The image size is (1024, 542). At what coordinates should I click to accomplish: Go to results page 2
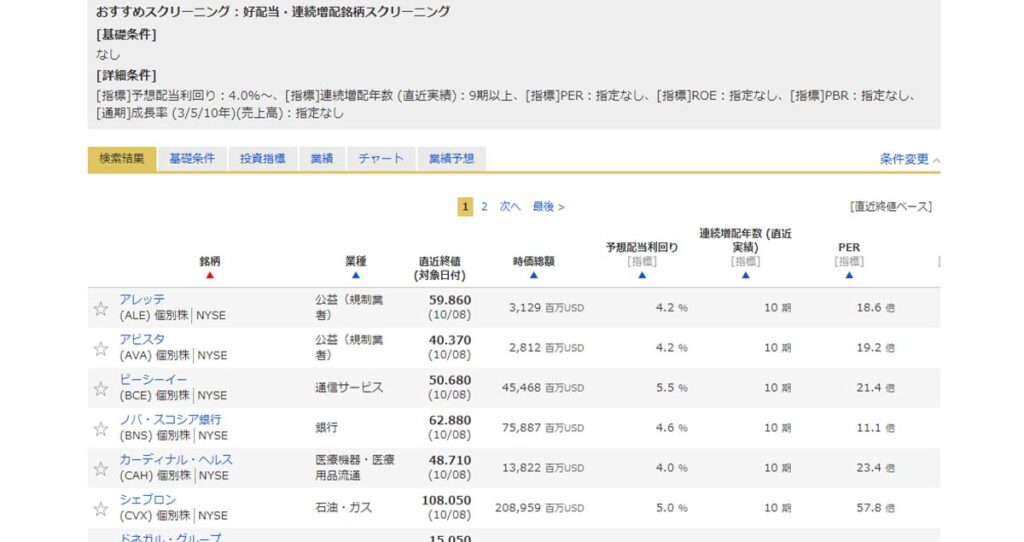(x=484, y=207)
